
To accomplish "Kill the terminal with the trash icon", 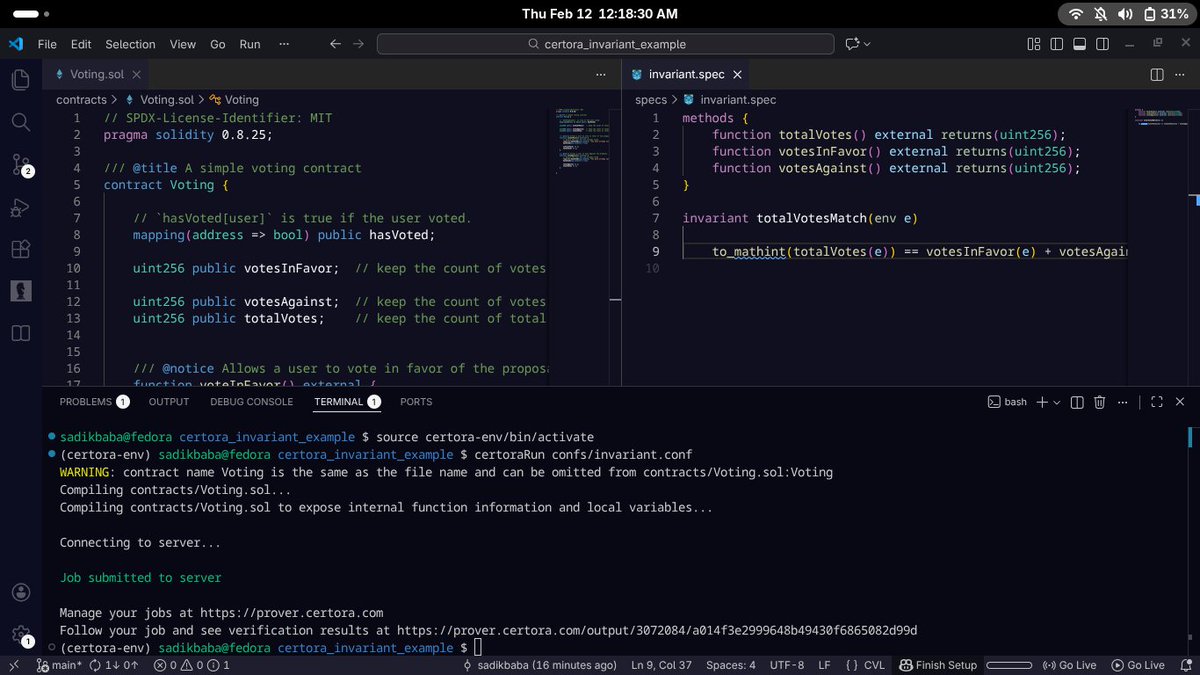I will tap(1100, 402).
